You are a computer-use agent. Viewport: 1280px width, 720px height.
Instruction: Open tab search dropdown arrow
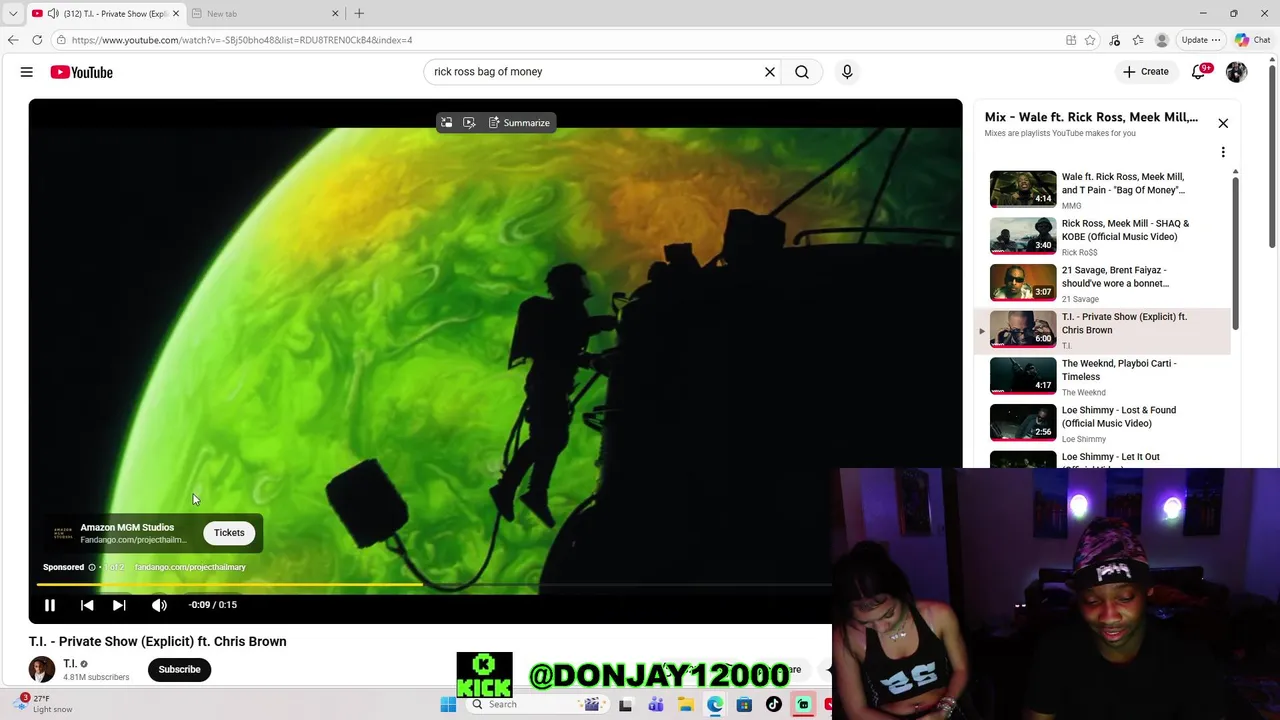13,14
